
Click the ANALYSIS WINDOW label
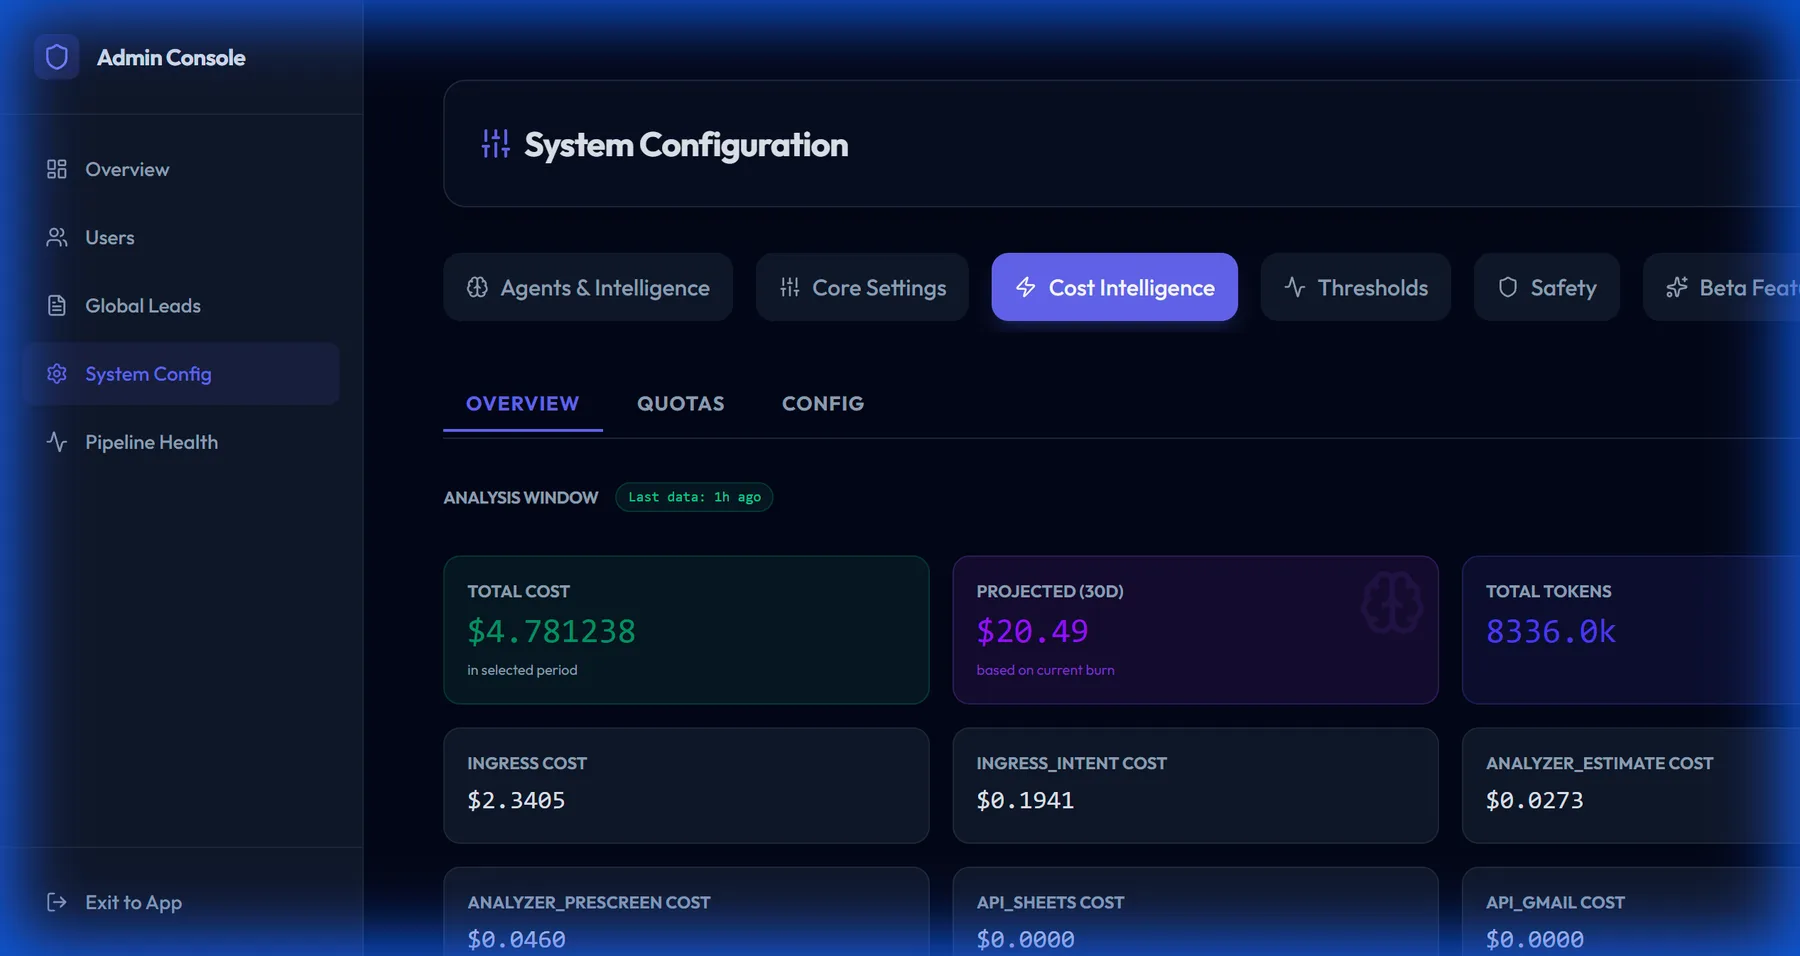tap(521, 497)
